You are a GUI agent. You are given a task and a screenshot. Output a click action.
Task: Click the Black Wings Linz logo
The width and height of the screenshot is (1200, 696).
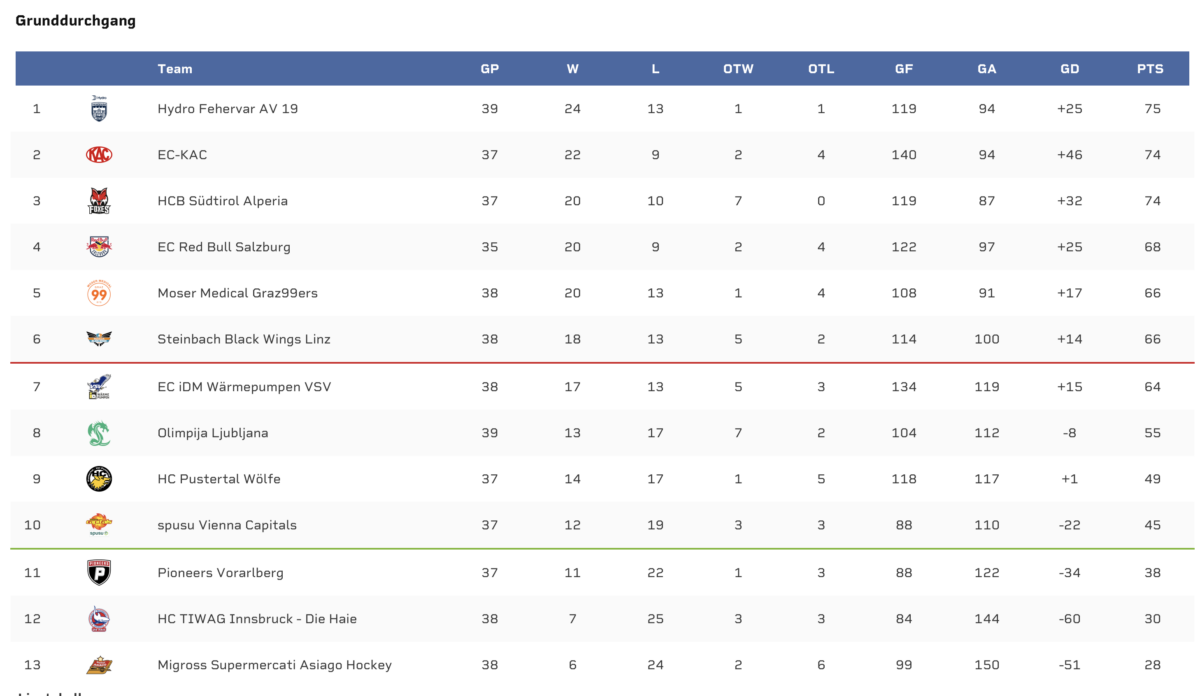(99, 339)
